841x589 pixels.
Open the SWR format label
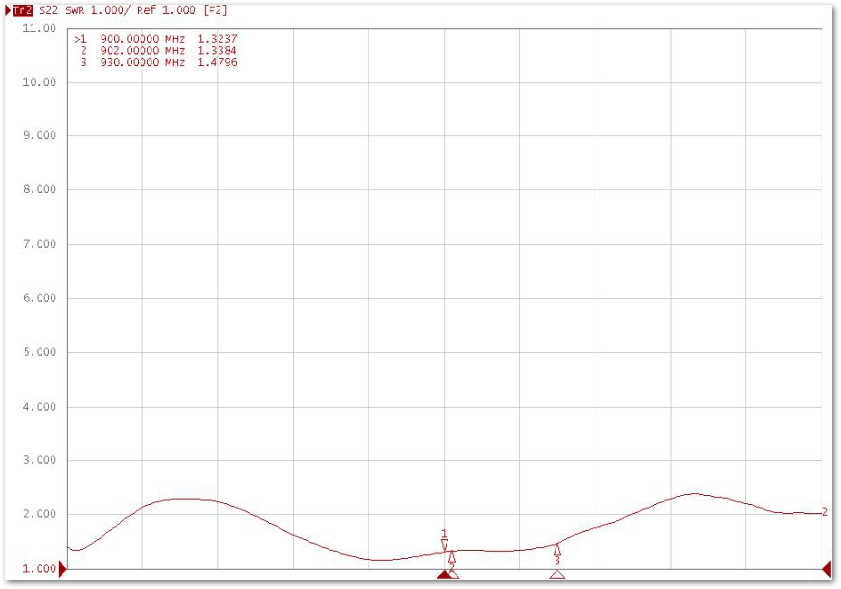point(74,10)
